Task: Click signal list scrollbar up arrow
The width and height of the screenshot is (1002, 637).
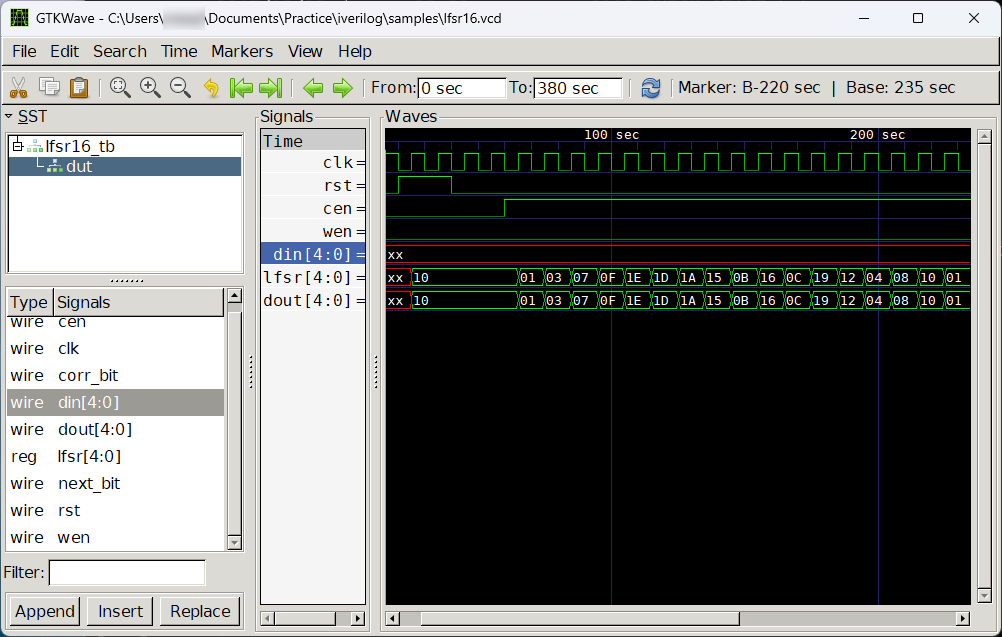Action: (235, 296)
